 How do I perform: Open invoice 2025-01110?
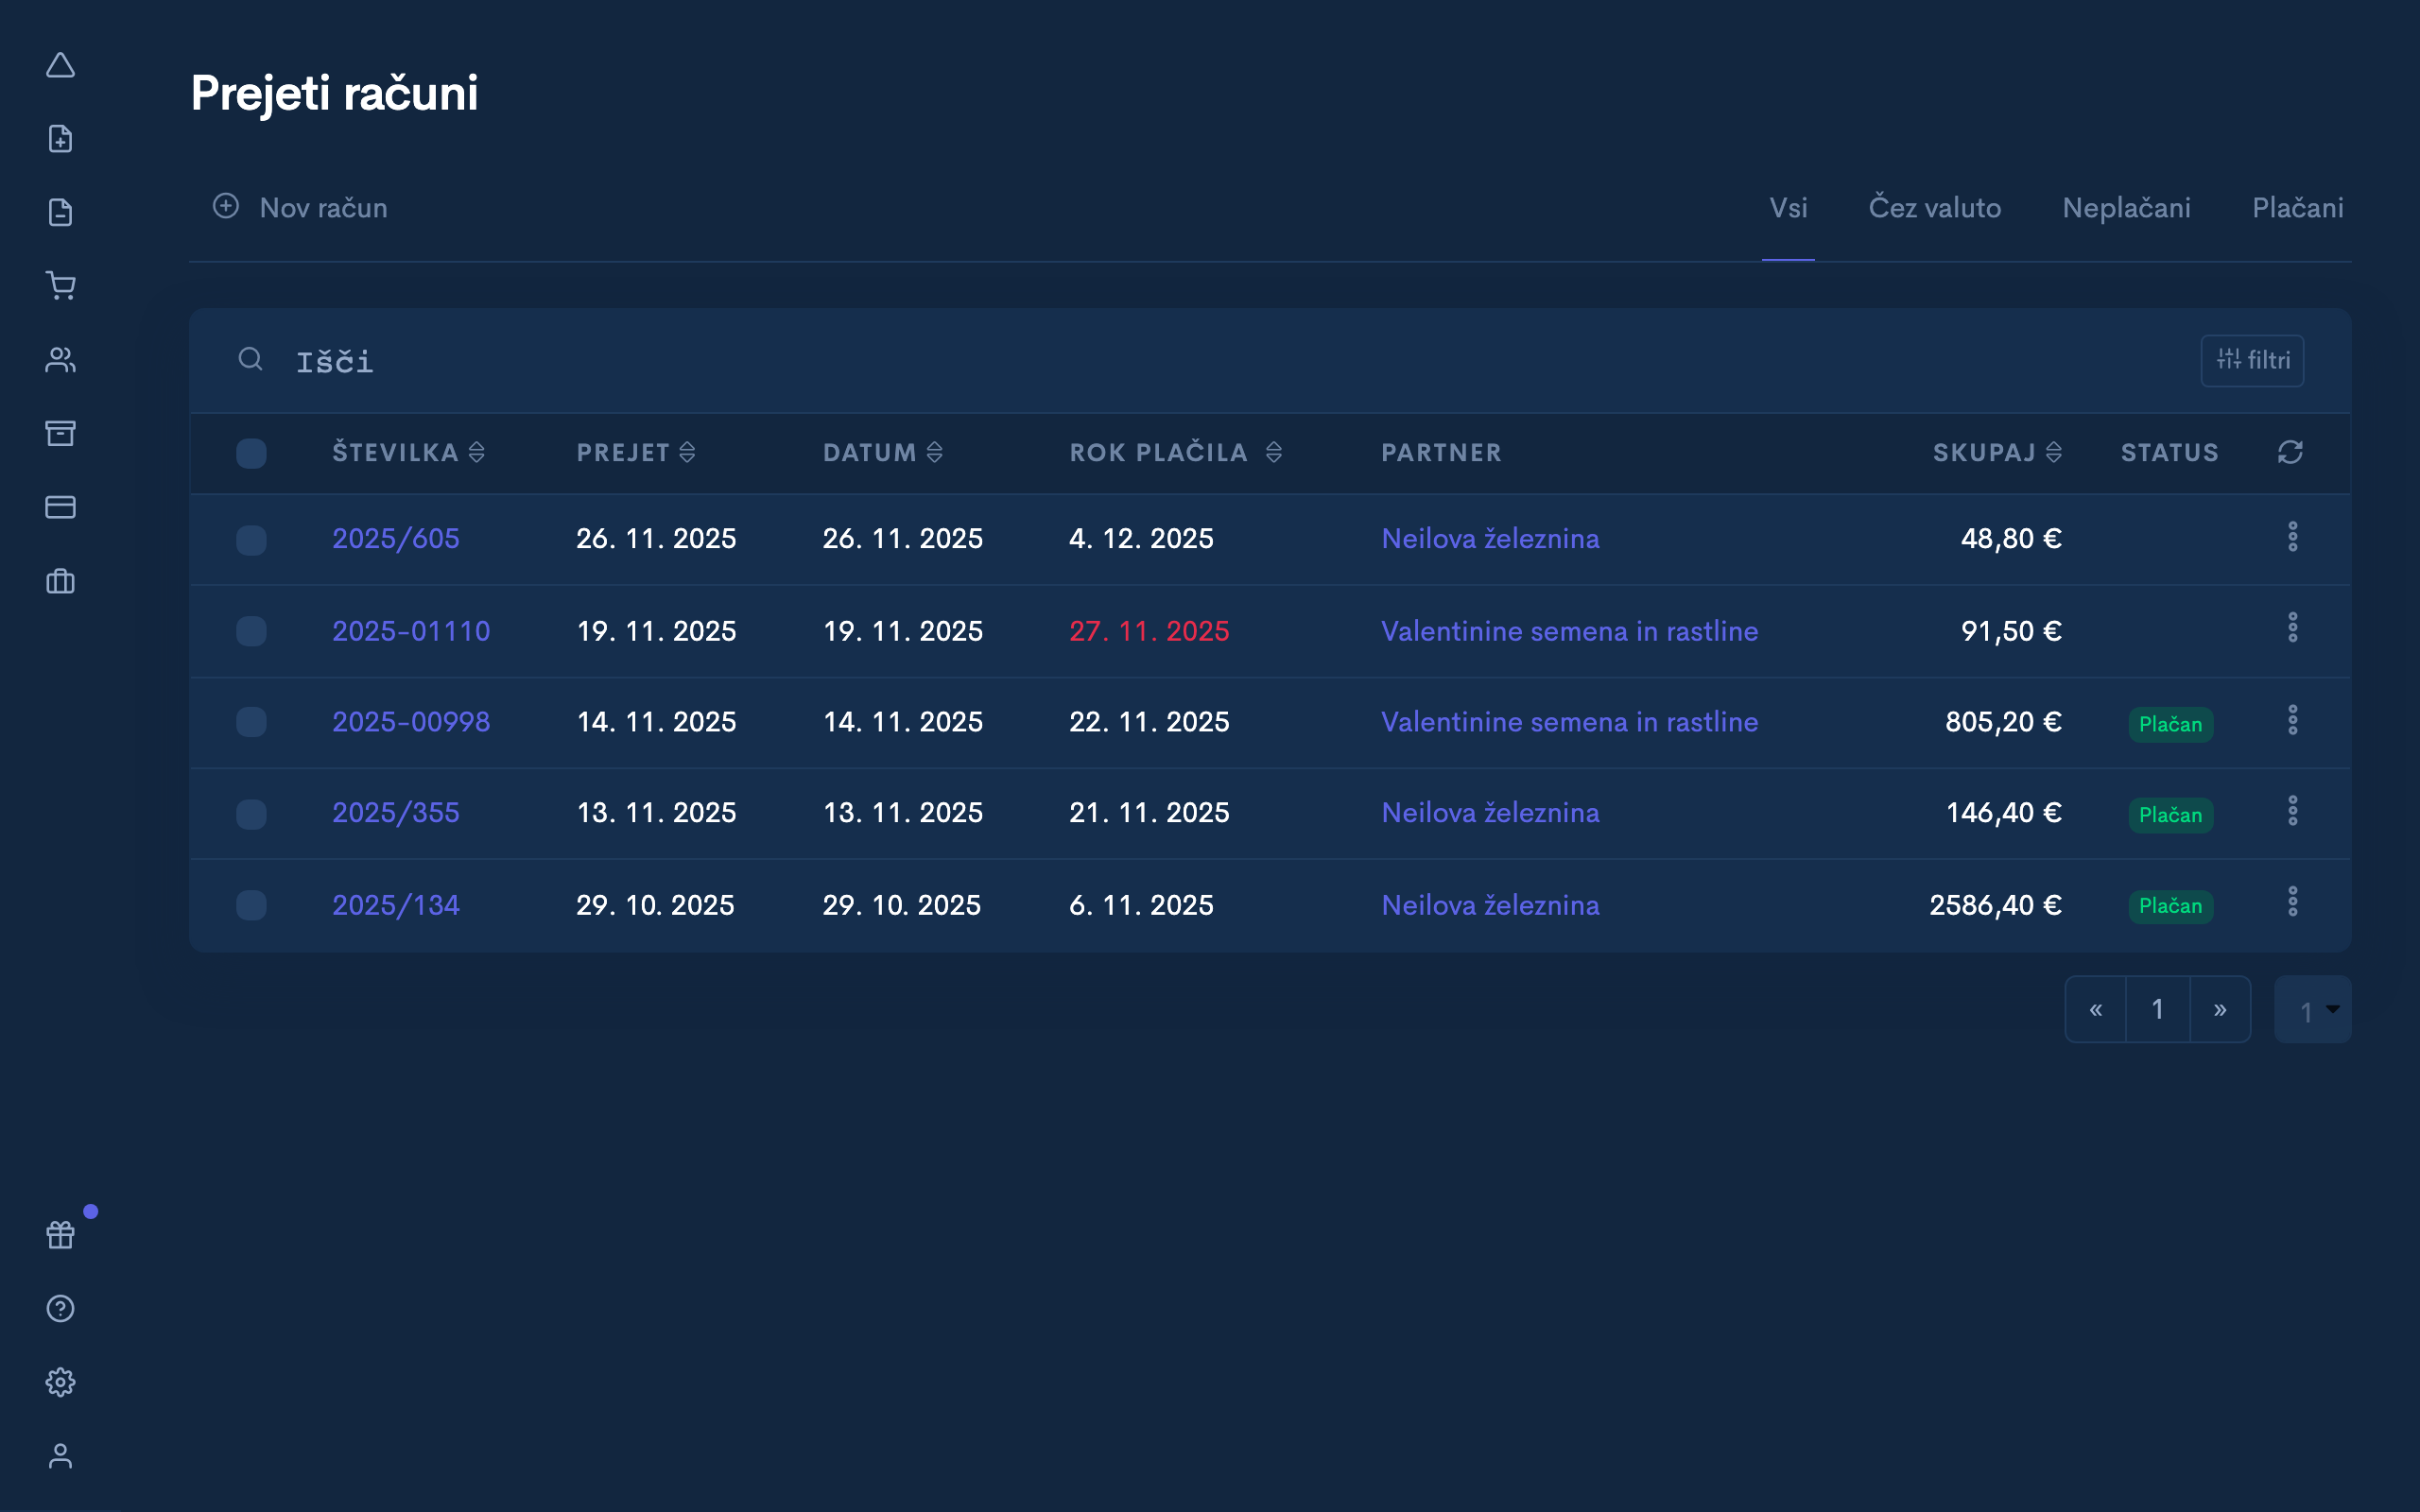[x=411, y=631]
